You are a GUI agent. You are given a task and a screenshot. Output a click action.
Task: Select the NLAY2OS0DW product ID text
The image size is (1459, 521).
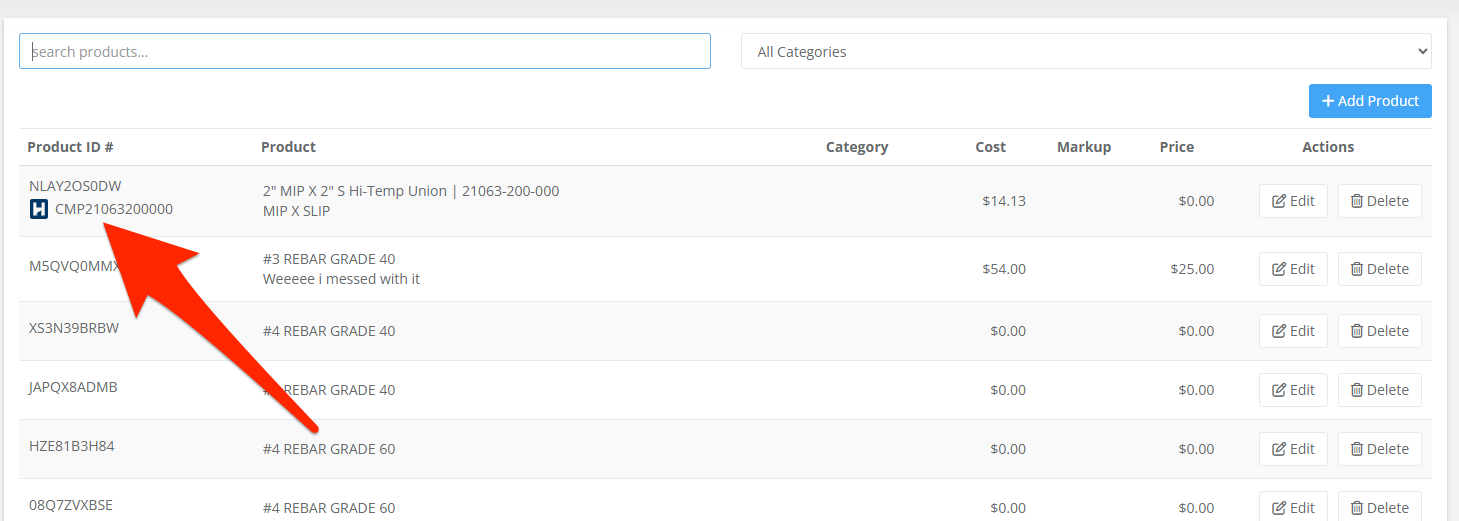point(75,186)
